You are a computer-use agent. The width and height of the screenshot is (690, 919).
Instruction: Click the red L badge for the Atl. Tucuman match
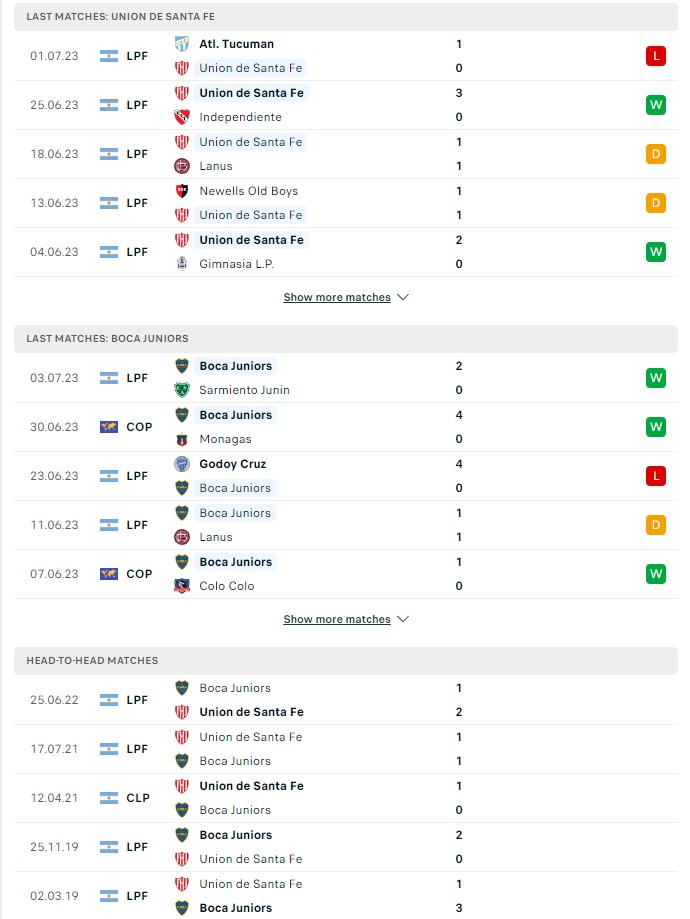(x=655, y=56)
